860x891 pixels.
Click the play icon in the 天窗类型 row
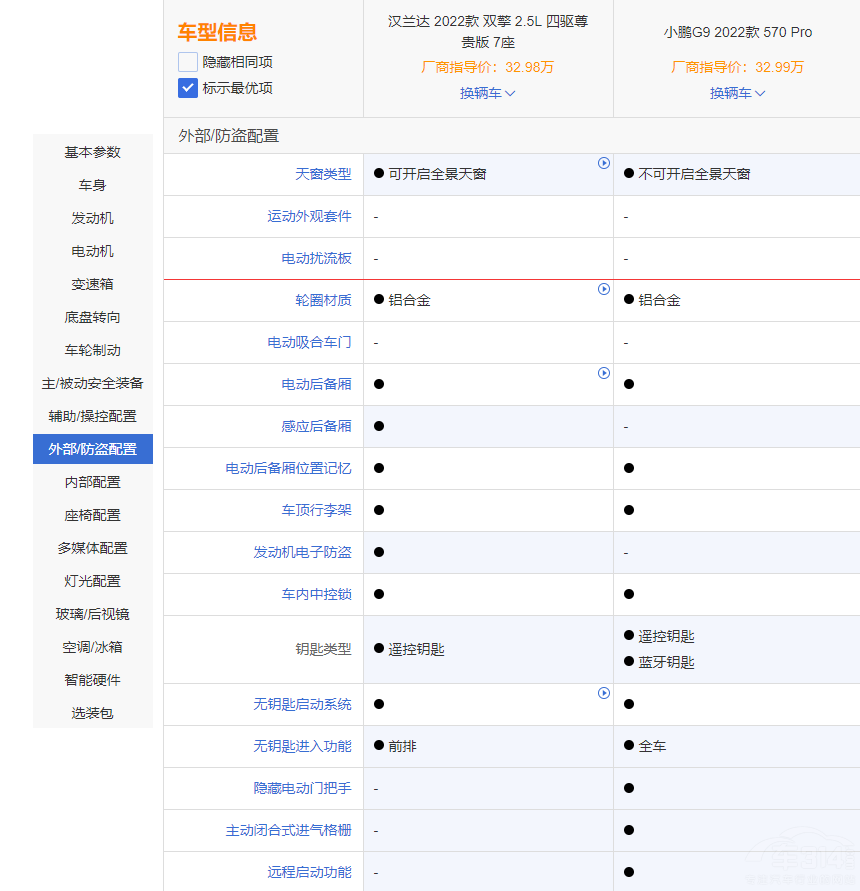(x=604, y=163)
